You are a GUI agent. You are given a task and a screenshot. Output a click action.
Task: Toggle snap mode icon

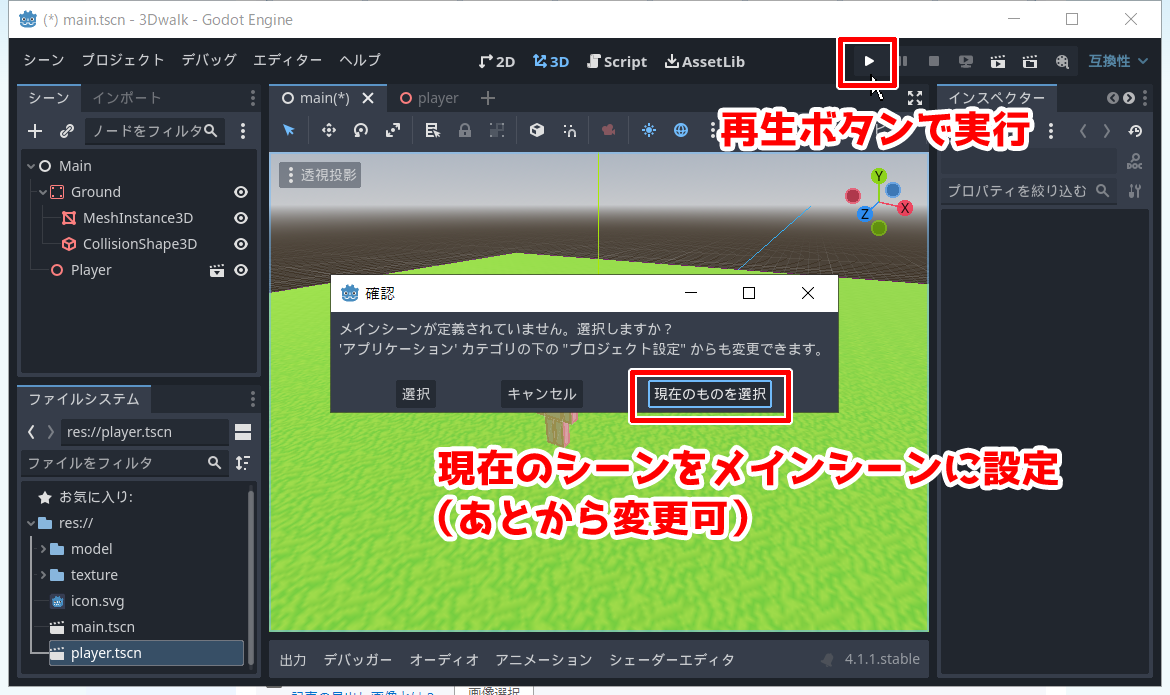(569, 131)
